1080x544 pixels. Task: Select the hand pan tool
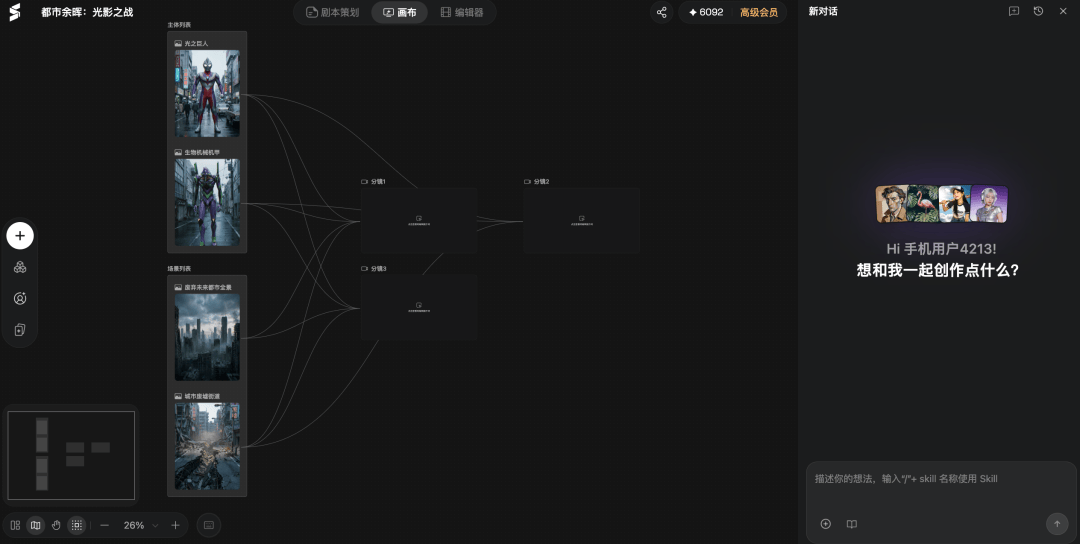[56, 525]
